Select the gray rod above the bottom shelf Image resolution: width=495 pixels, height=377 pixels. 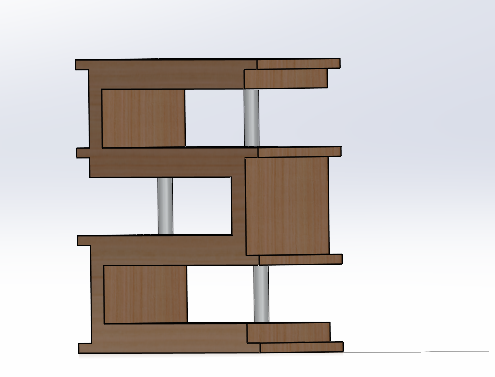(261, 294)
